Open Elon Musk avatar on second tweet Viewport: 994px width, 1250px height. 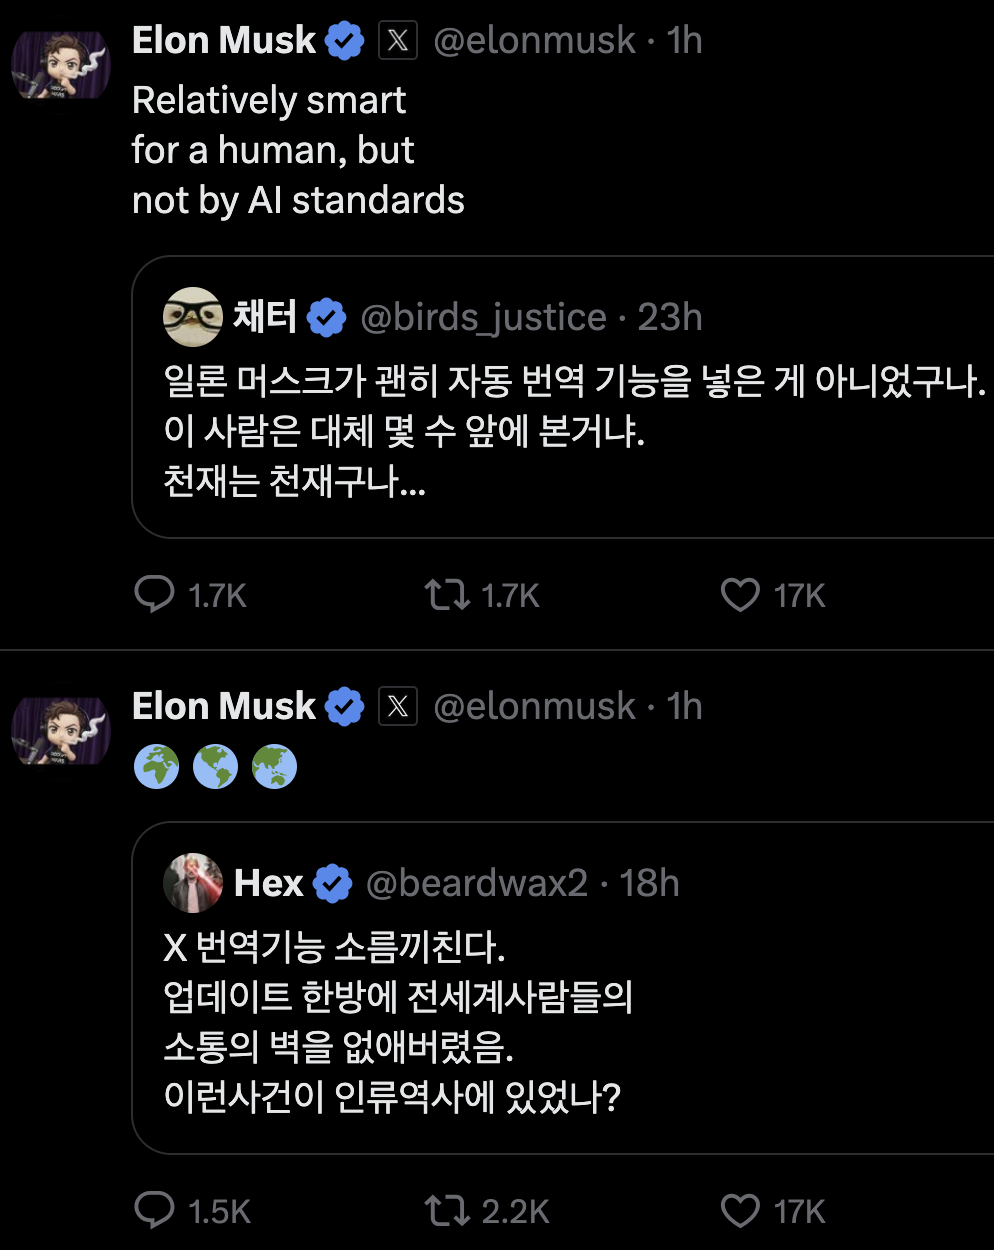point(61,731)
